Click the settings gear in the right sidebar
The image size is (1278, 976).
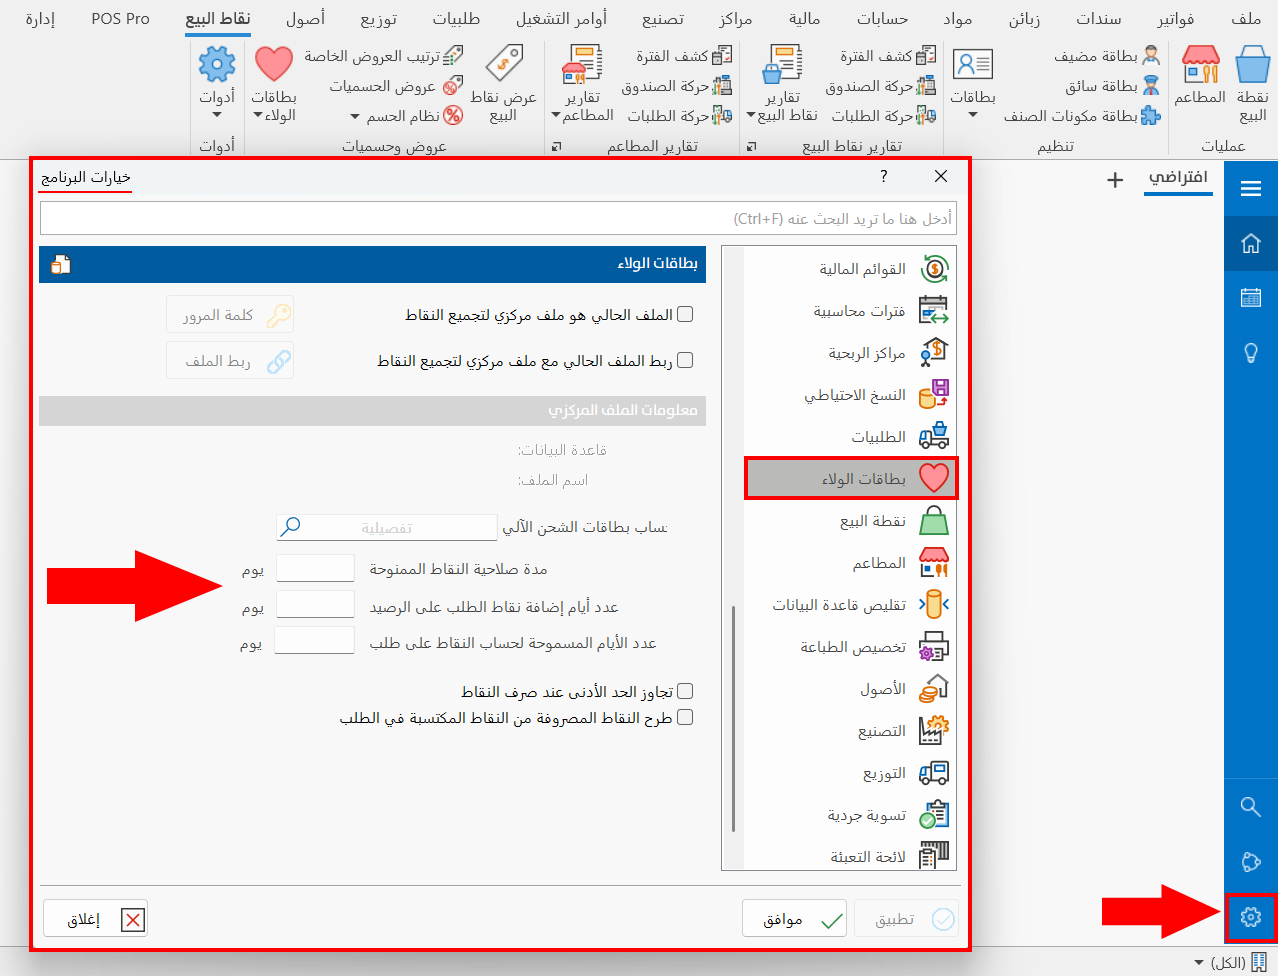click(x=1249, y=916)
